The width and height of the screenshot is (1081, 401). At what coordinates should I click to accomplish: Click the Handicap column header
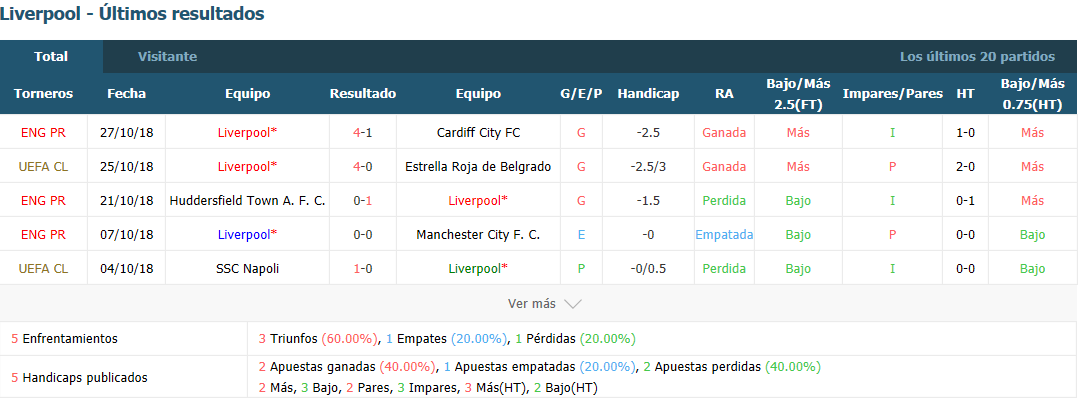(648, 94)
